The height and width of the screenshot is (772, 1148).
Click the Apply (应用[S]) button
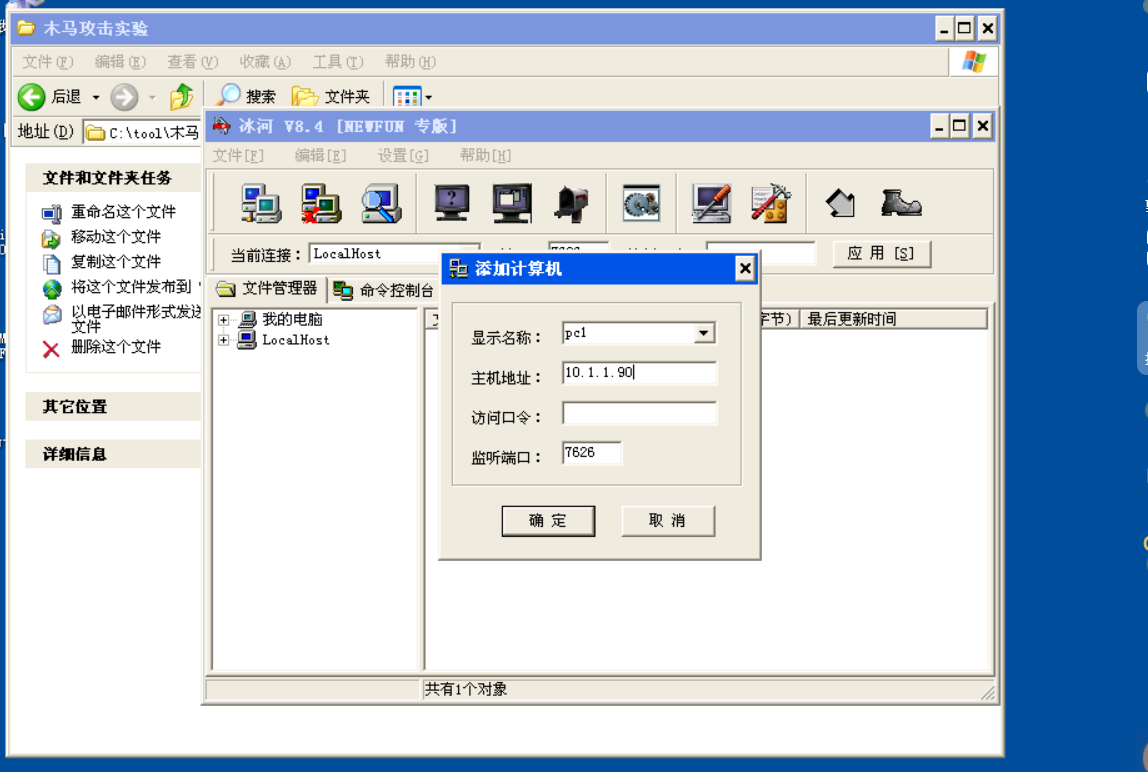click(x=882, y=253)
